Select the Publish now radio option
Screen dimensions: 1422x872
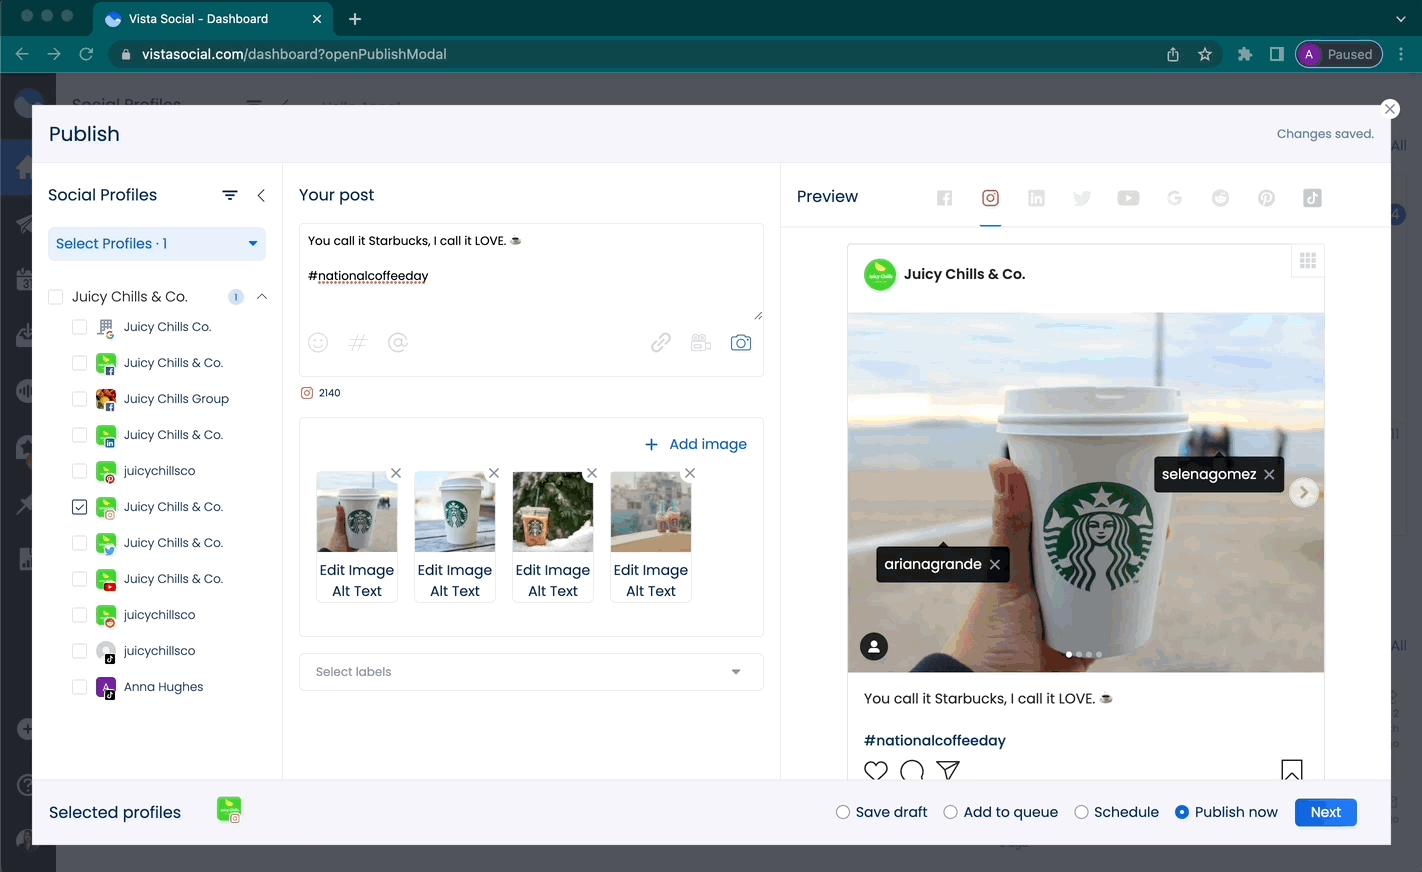(1182, 812)
